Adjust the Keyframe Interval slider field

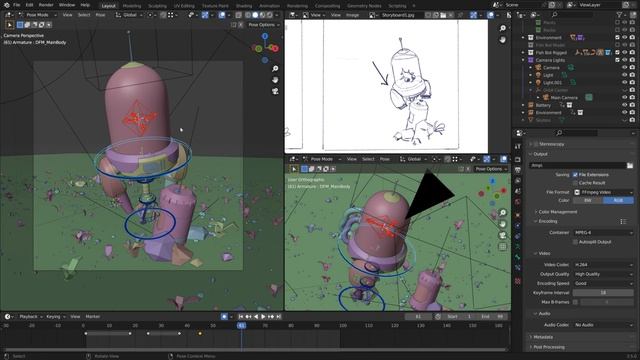click(x=604, y=293)
